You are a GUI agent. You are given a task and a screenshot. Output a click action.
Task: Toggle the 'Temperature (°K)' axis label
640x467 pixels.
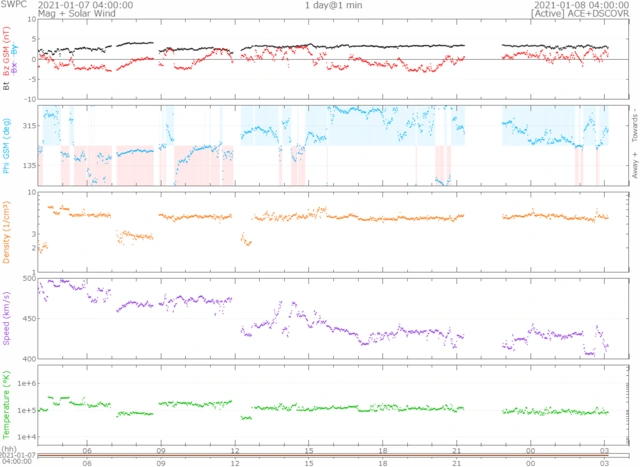(x=6, y=405)
